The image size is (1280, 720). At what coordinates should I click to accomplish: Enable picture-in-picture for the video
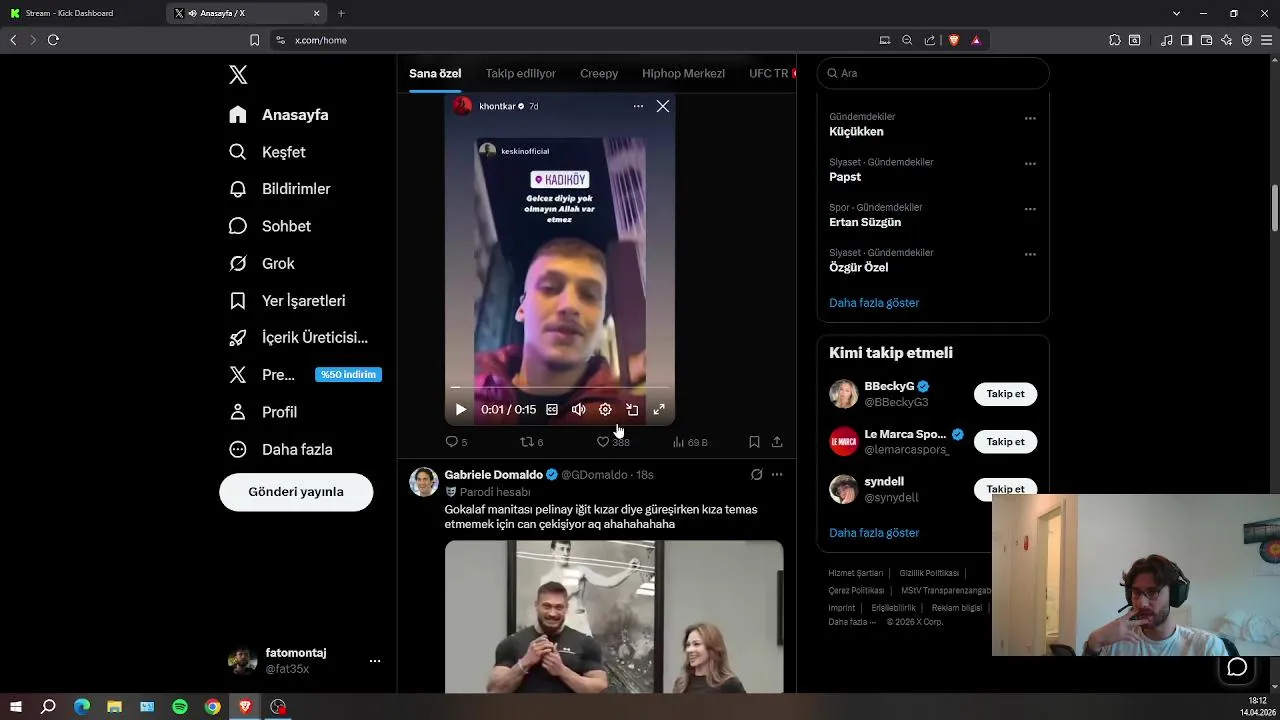point(632,409)
